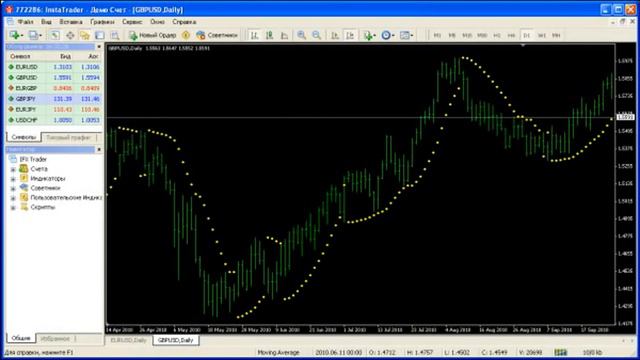Click the connection status bars icon
The height and width of the screenshot is (360, 640).
coord(561,352)
